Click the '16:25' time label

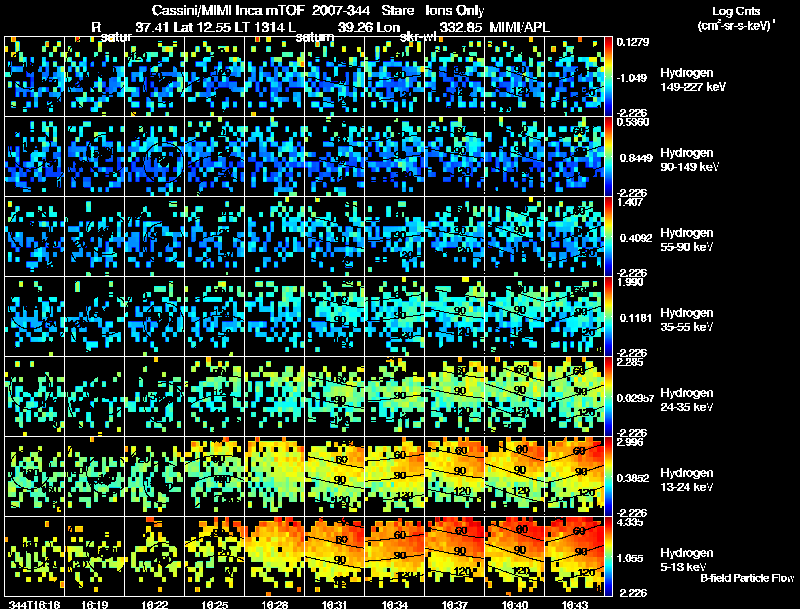(x=215, y=605)
